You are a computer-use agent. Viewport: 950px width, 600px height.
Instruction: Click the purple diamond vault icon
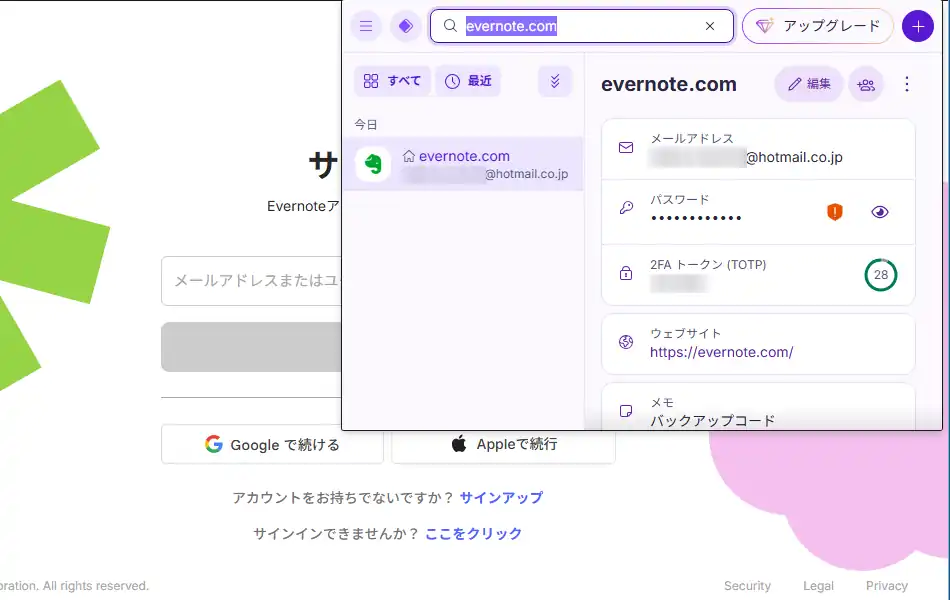405,26
